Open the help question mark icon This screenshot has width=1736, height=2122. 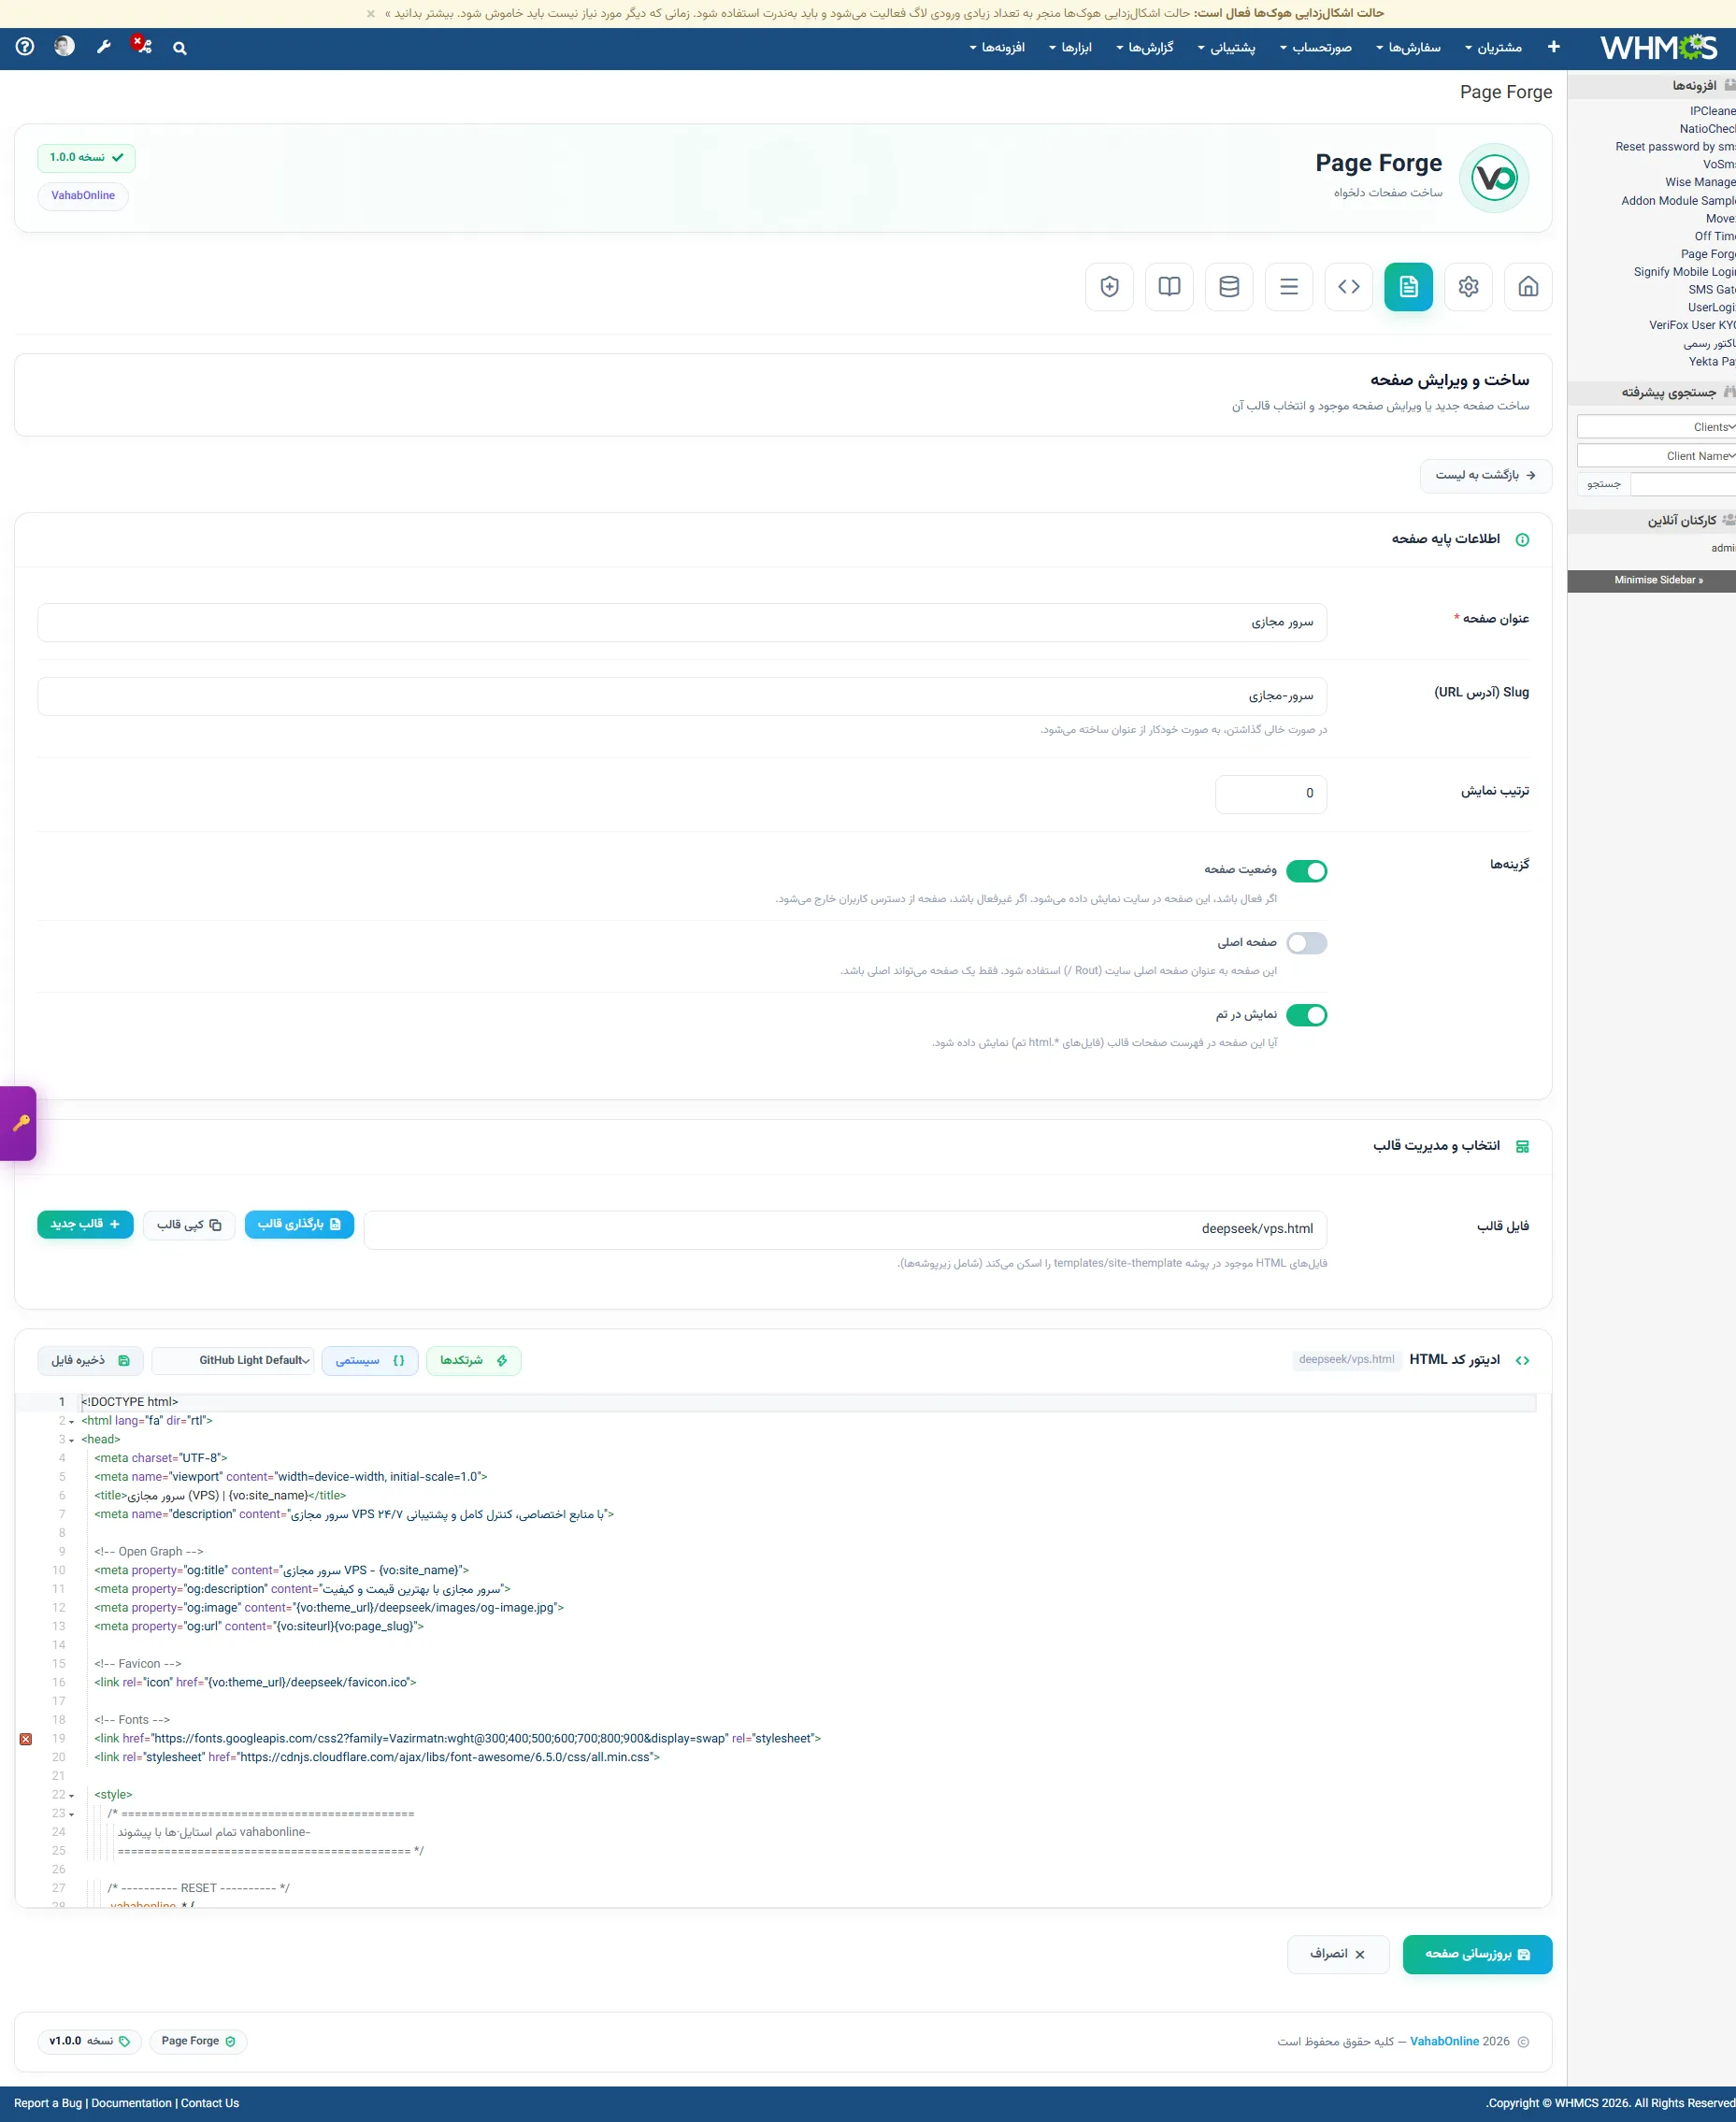[25, 46]
